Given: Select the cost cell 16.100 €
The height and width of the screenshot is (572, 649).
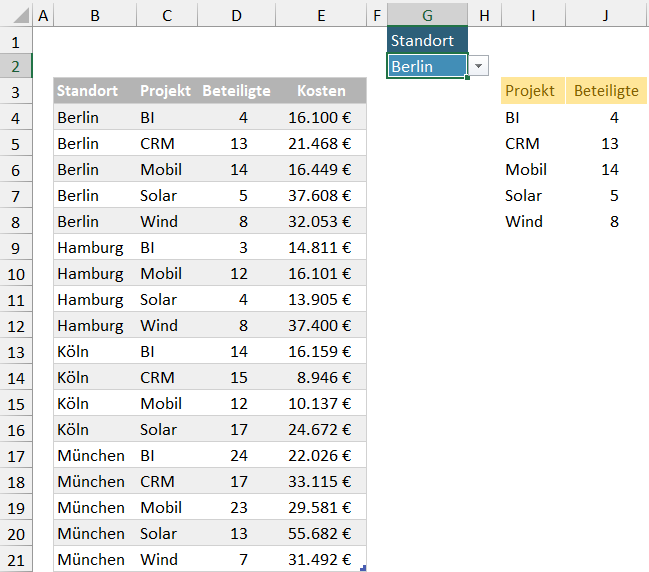Looking at the screenshot, I should [x=321, y=118].
